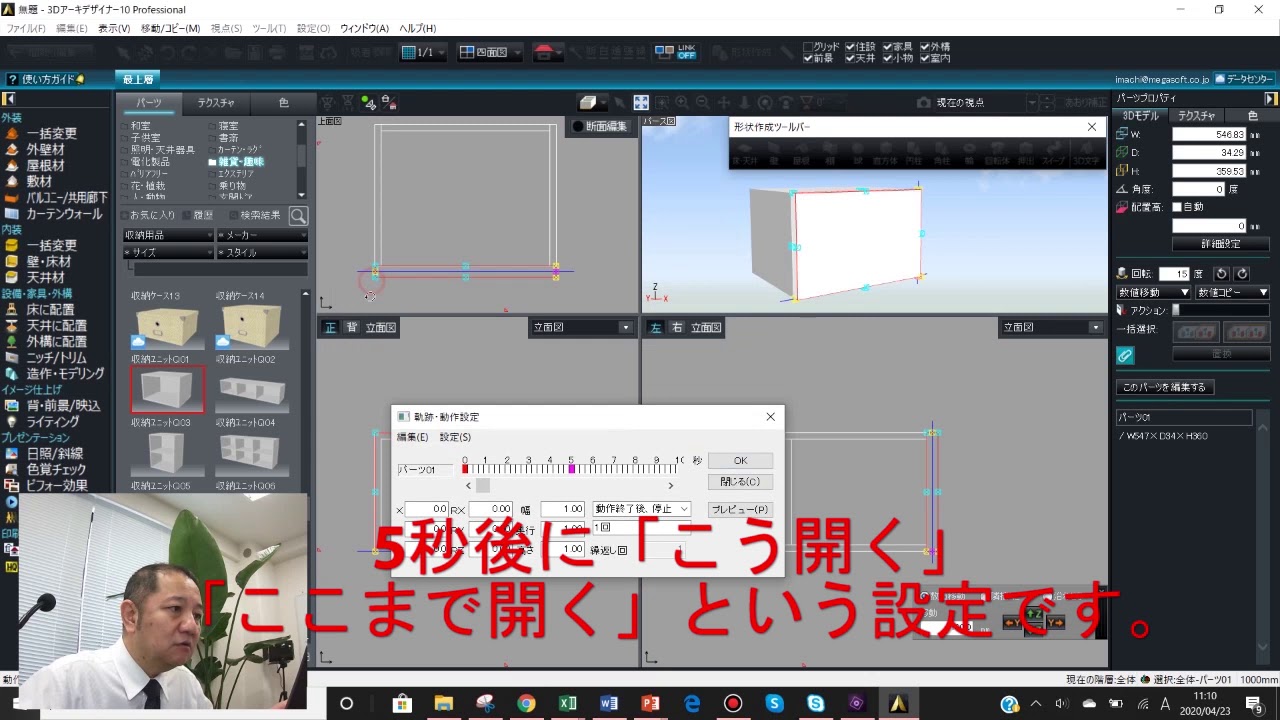Collapse the パーツプロパティ panel arrow
This screenshot has width=1280, height=720.
pos(1271,99)
